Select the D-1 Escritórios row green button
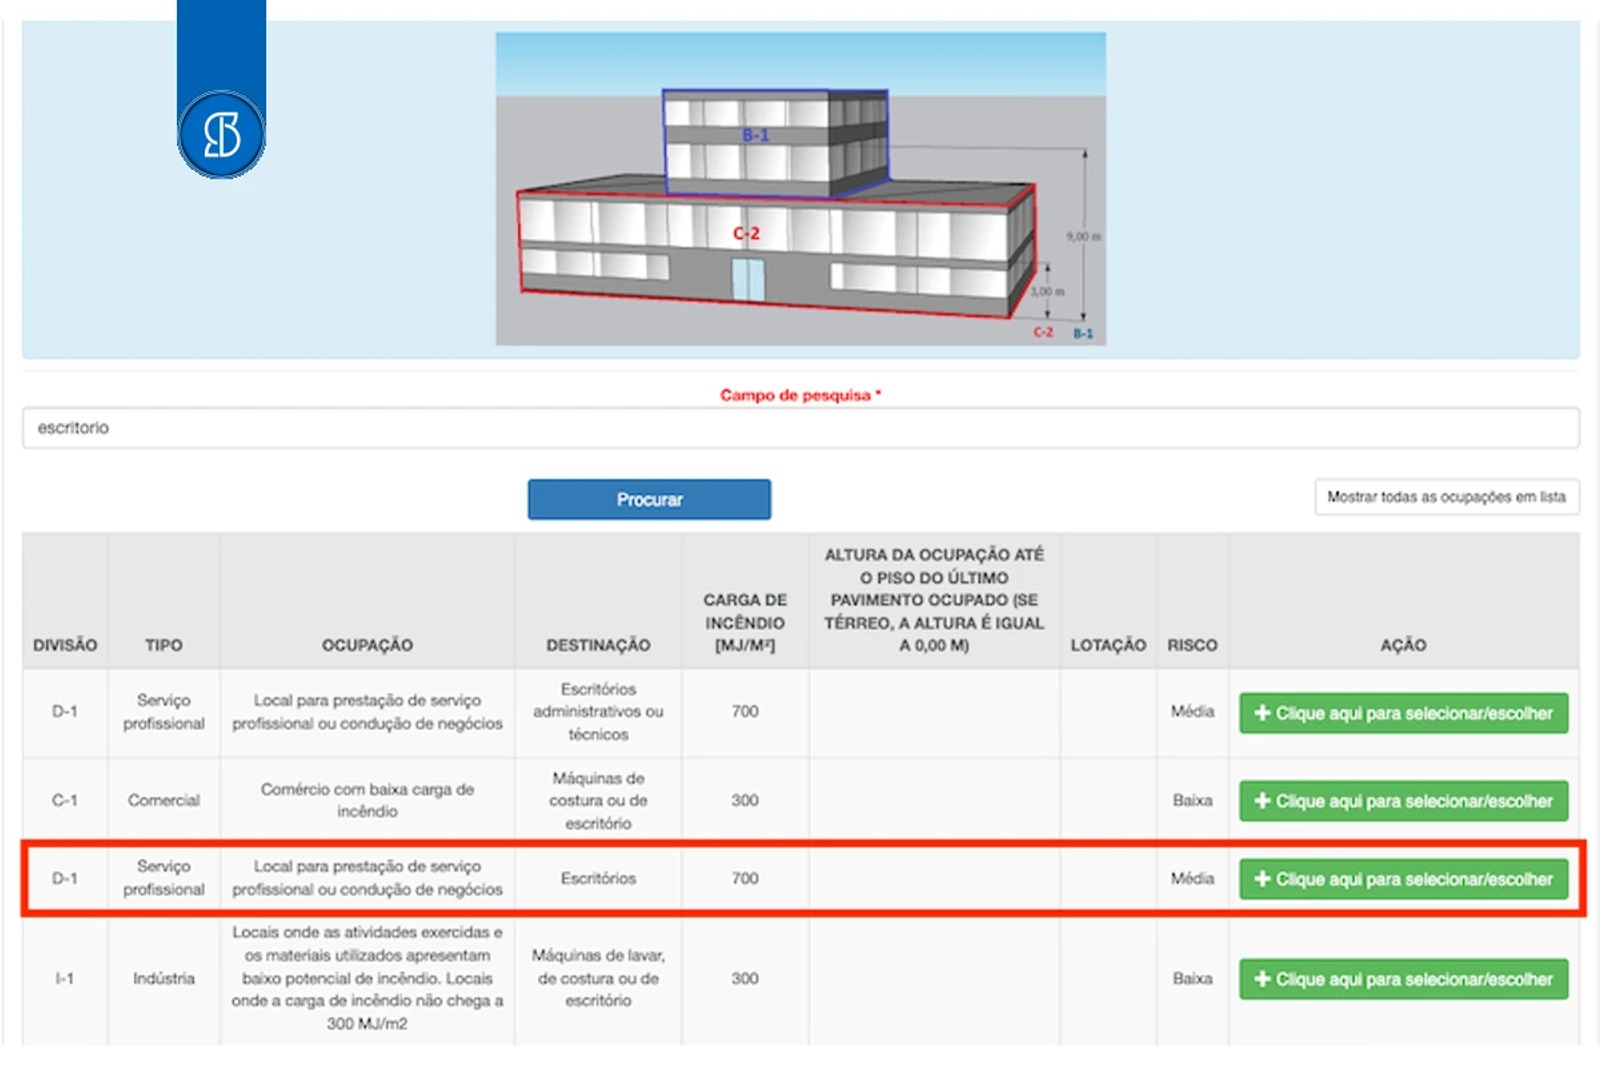 (1404, 879)
